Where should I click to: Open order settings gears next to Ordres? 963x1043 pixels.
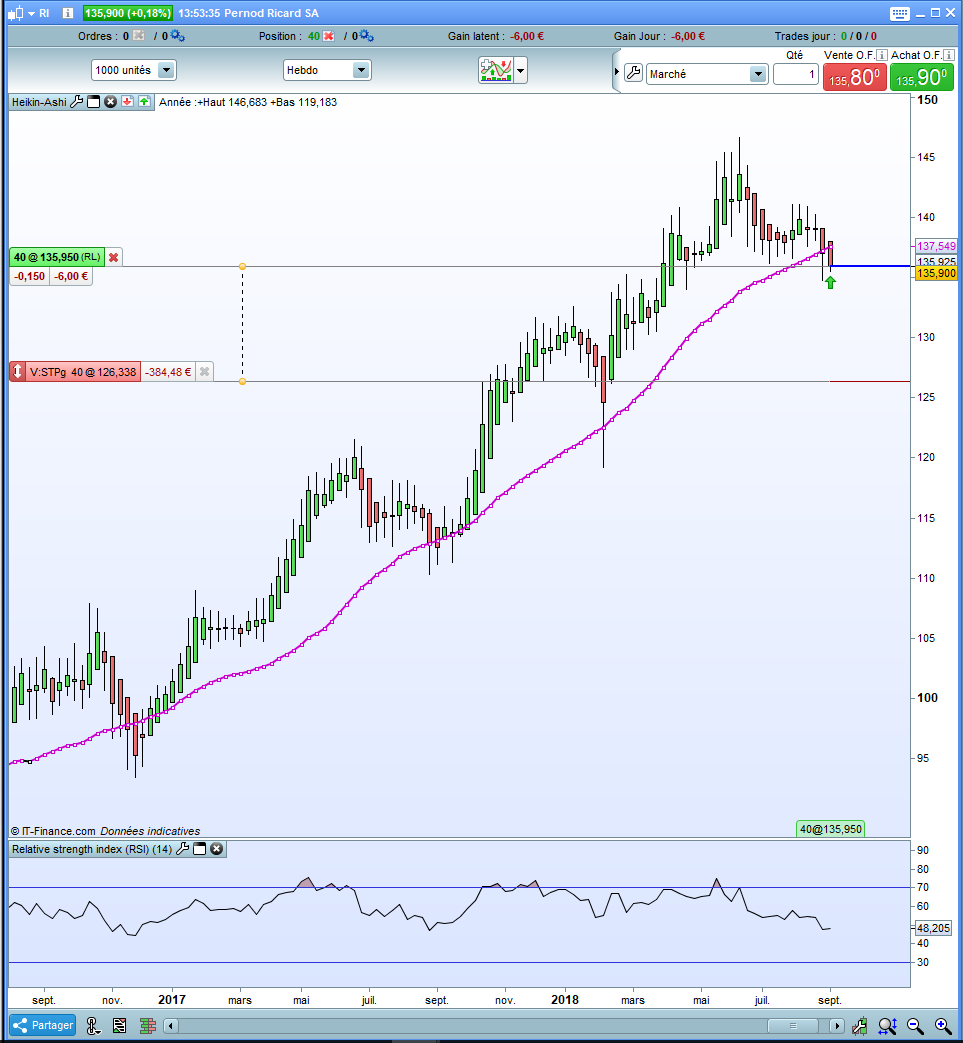[x=178, y=36]
